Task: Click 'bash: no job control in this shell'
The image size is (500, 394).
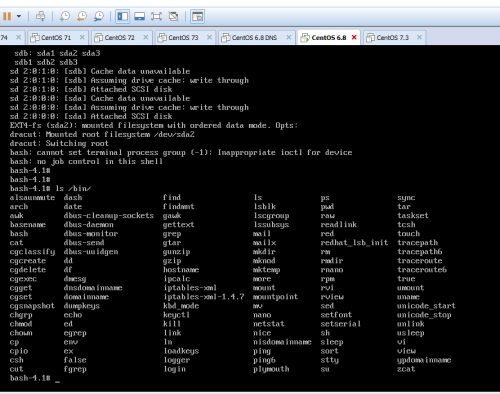Action: (x=86, y=161)
